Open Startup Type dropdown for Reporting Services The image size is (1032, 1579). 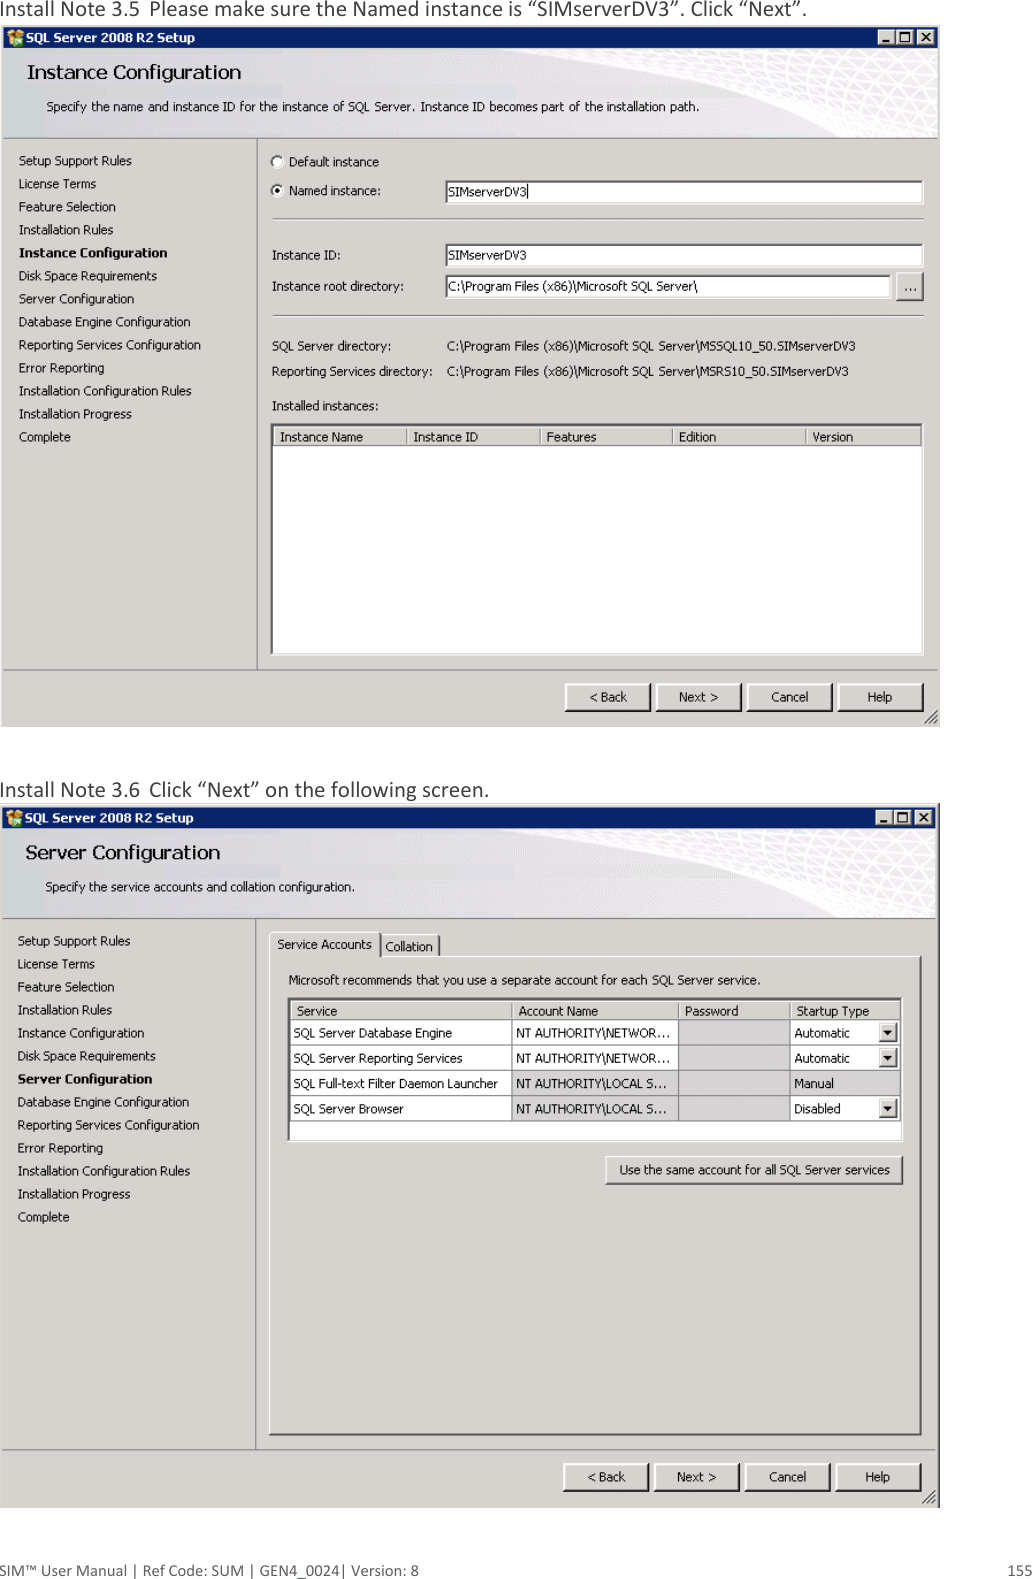point(888,1058)
